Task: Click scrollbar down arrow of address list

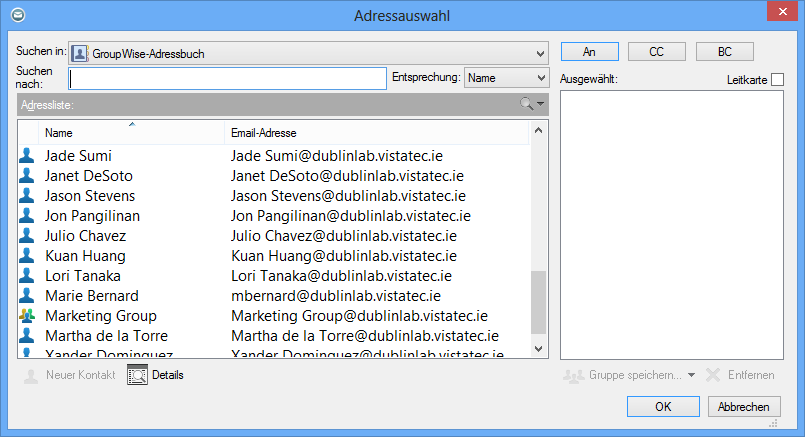Action: [538, 349]
